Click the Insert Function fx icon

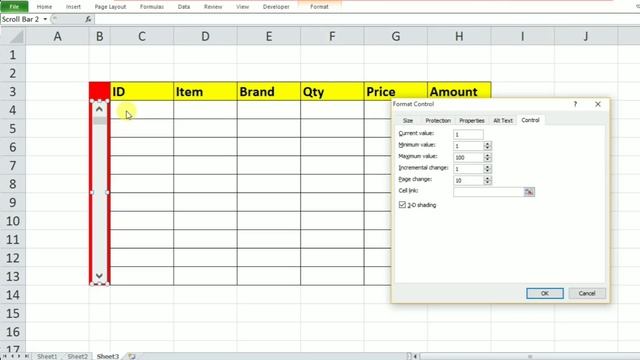[88, 19]
